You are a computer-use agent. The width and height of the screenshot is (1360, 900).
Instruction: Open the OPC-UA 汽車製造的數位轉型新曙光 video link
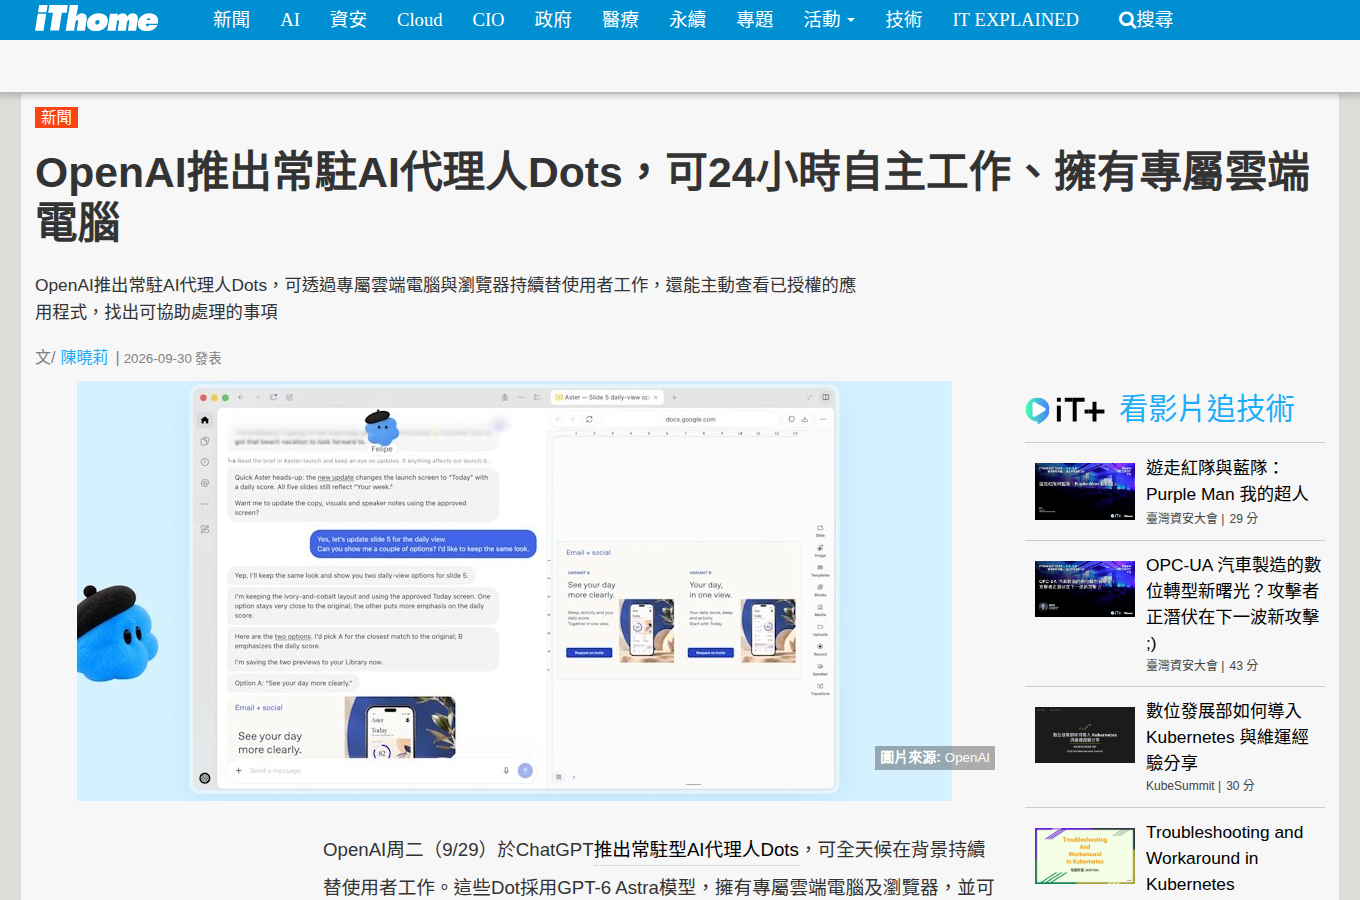[x=1234, y=604]
